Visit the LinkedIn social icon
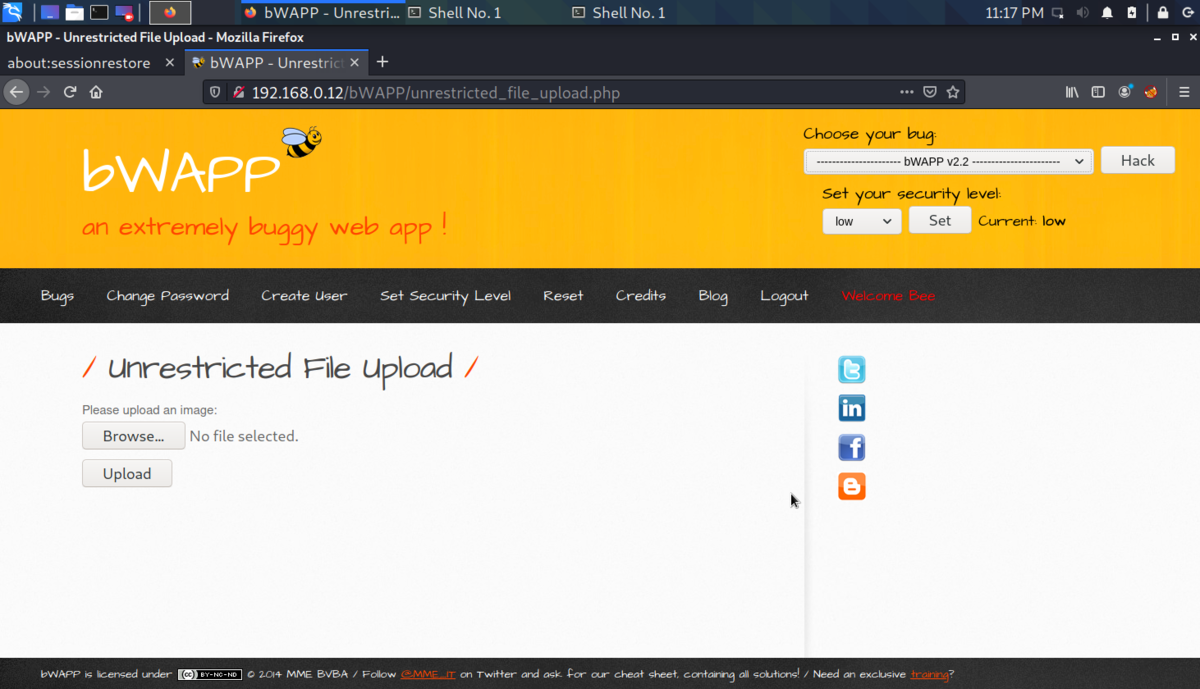 [x=852, y=408]
